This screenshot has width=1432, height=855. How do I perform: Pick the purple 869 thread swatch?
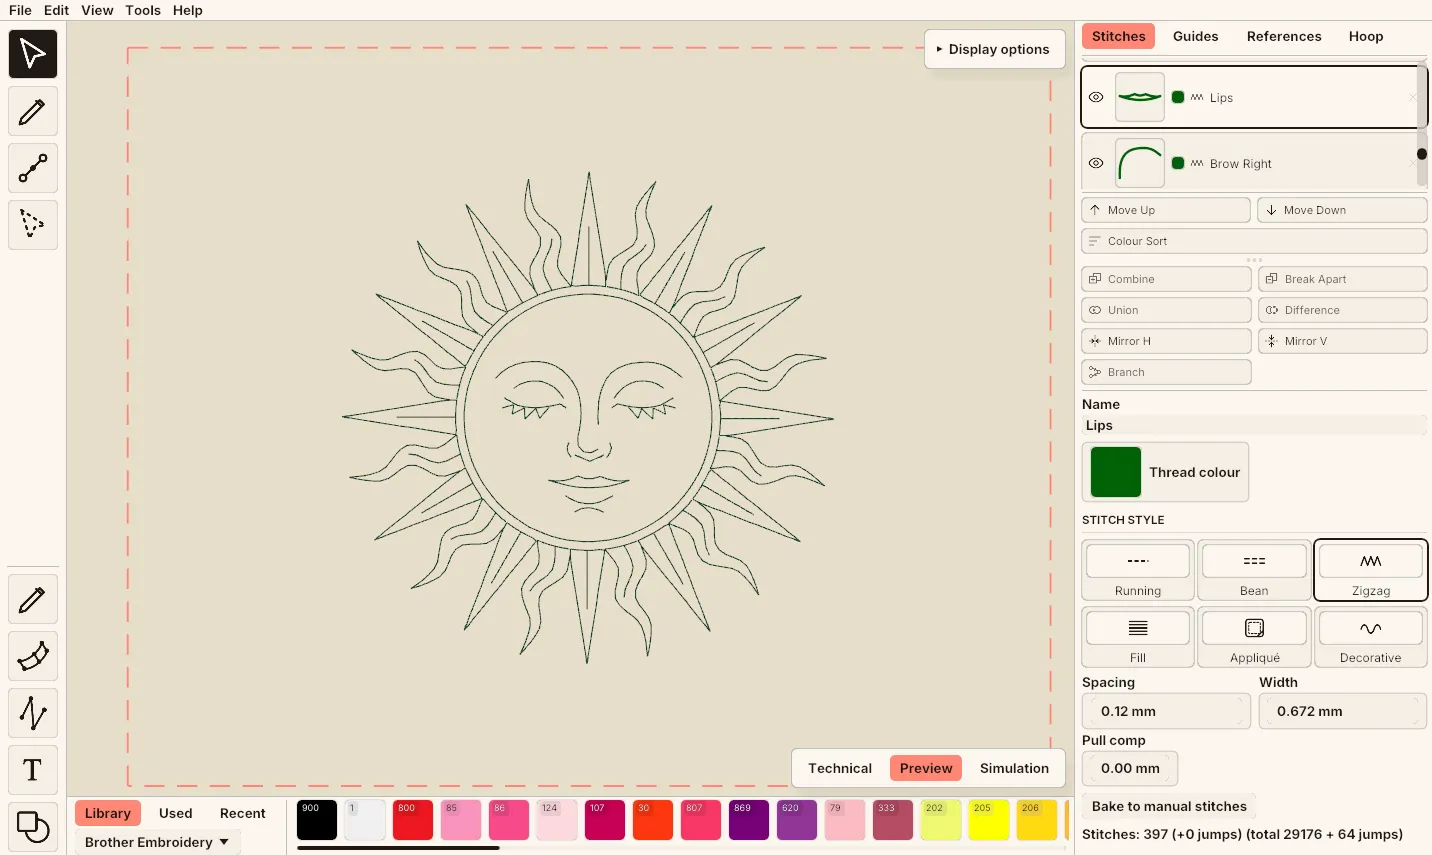(x=749, y=820)
